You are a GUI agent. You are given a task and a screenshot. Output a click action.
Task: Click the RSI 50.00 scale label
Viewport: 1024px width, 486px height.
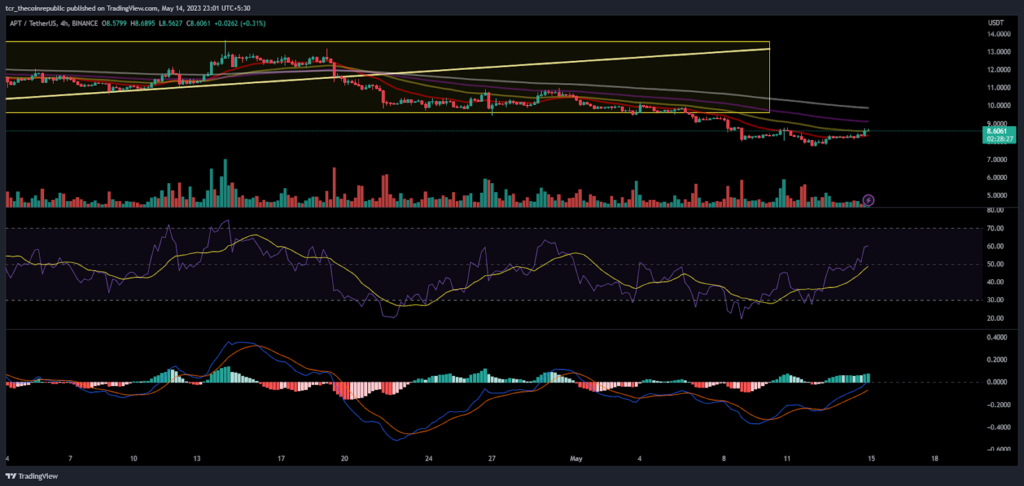(x=997, y=265)
